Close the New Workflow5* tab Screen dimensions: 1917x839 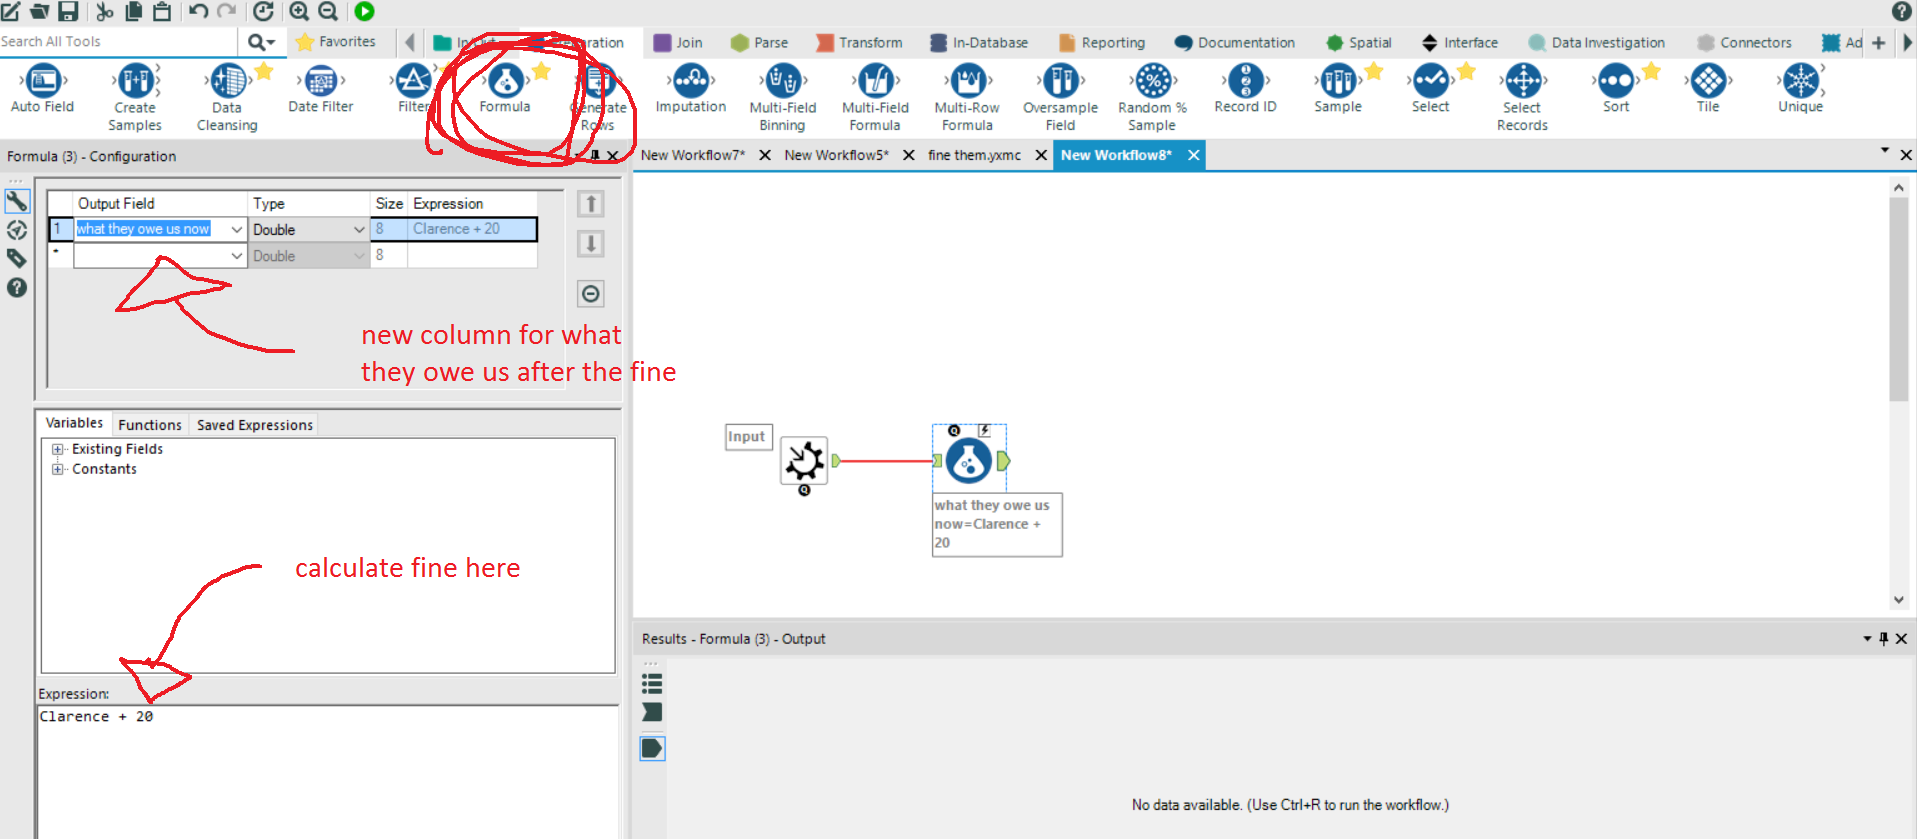[x=909, y=155]
